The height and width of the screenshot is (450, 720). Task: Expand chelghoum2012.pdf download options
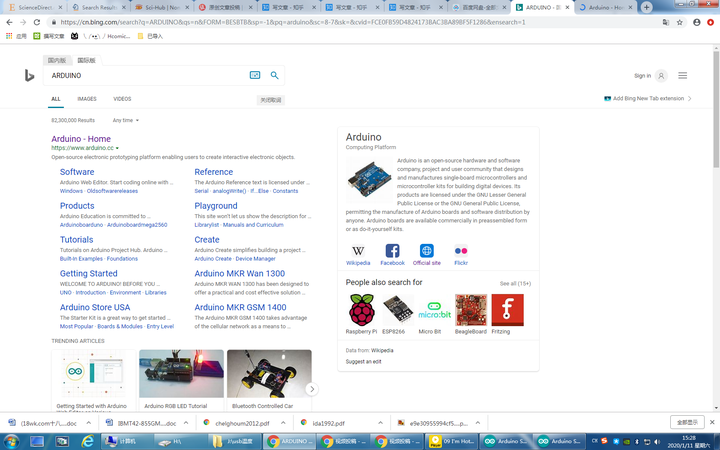click(x=283, y=423)
